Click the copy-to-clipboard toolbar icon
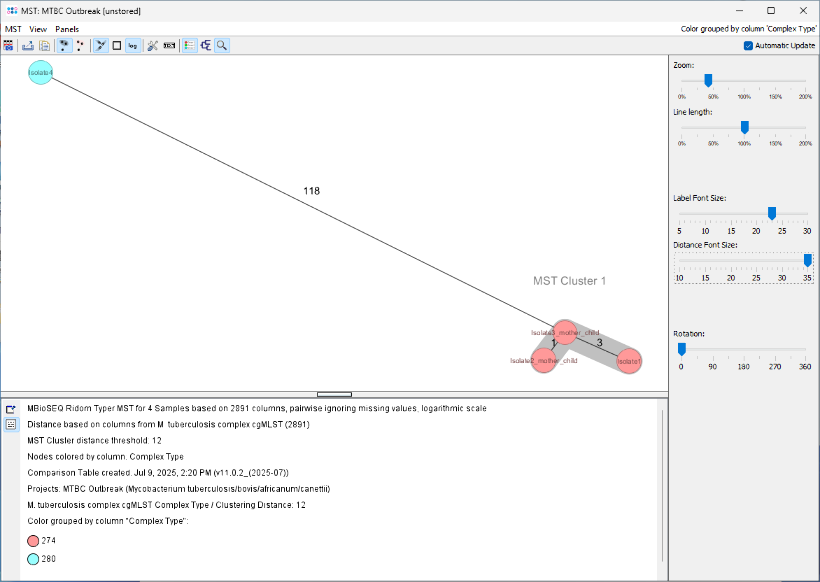 click(43, 45)
